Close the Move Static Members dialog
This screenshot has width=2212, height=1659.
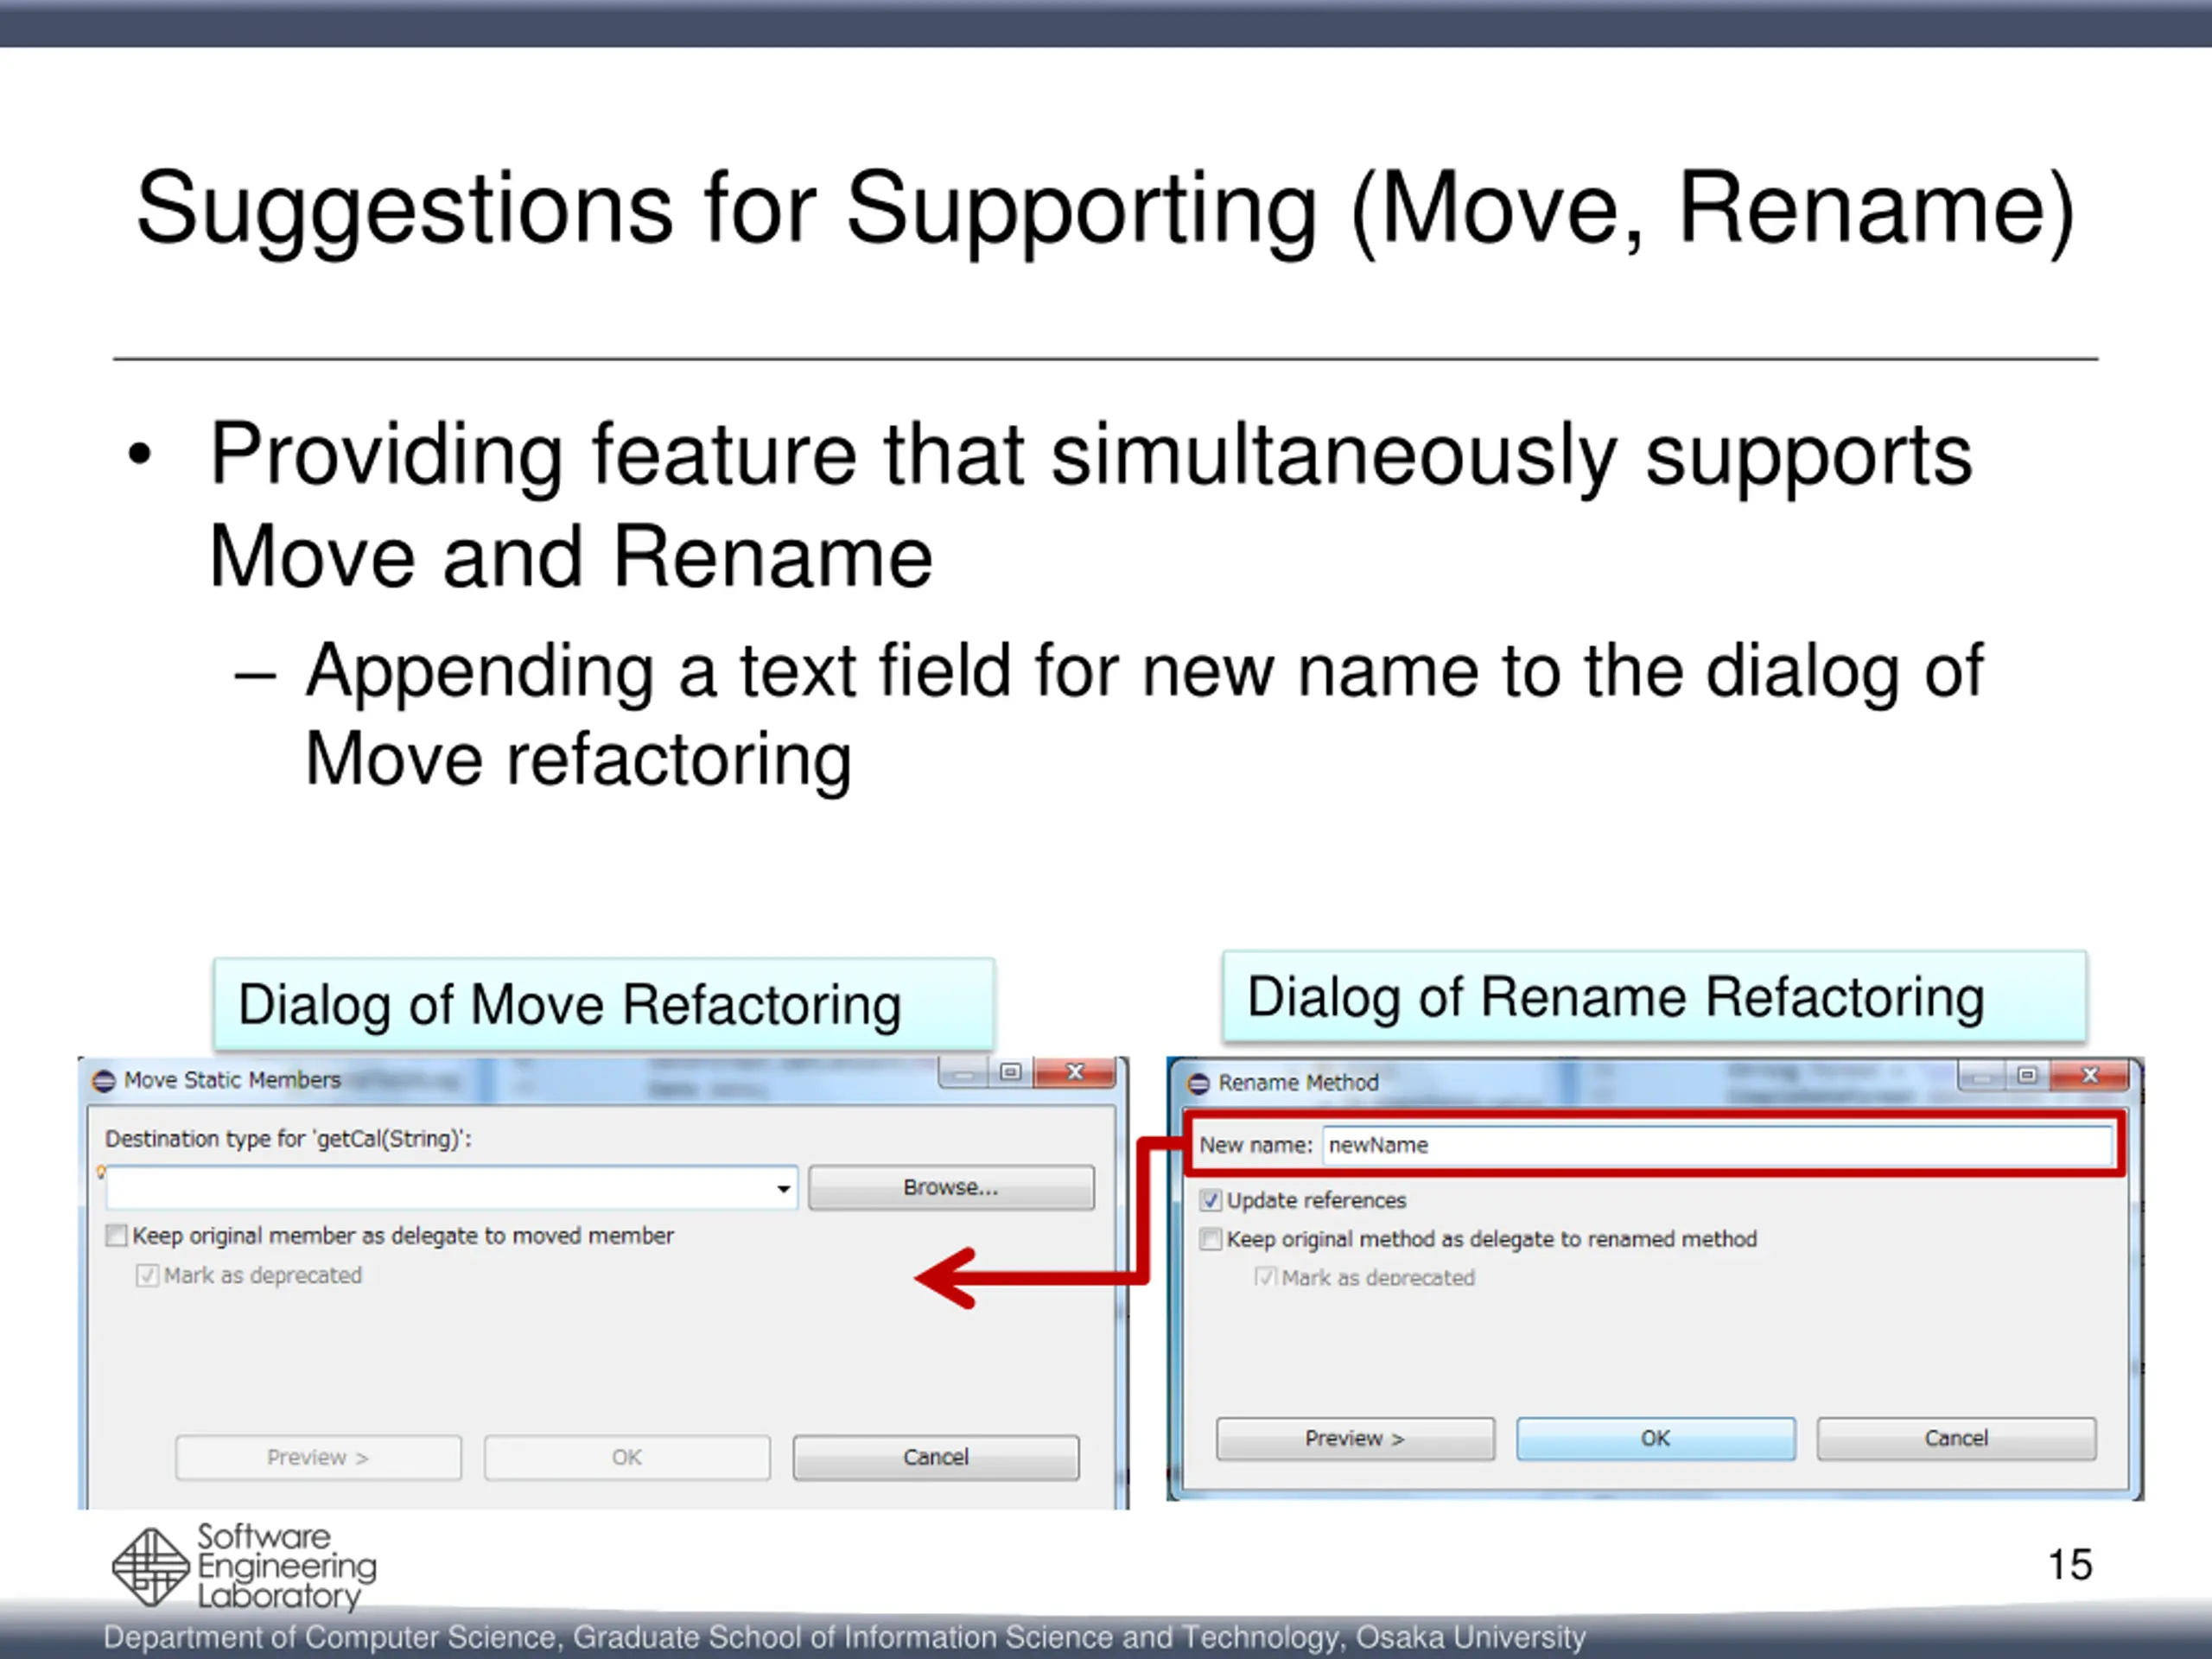pyautogui.click(x=1075, y=1072)
